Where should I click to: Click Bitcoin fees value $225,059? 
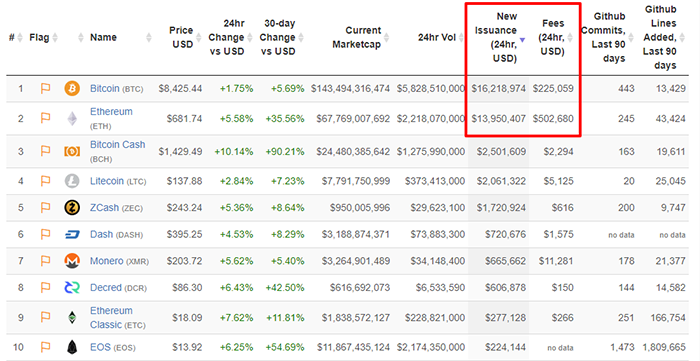(x=553, y=88)
